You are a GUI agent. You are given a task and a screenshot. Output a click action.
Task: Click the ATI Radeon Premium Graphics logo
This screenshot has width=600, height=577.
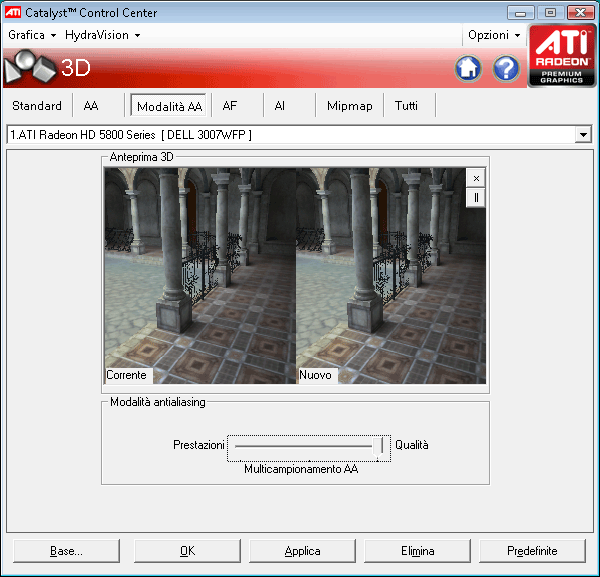coord(562,55)
